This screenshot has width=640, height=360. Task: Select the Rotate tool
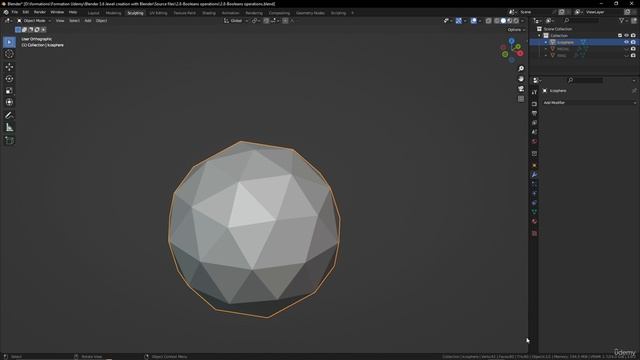coord(9,78)
